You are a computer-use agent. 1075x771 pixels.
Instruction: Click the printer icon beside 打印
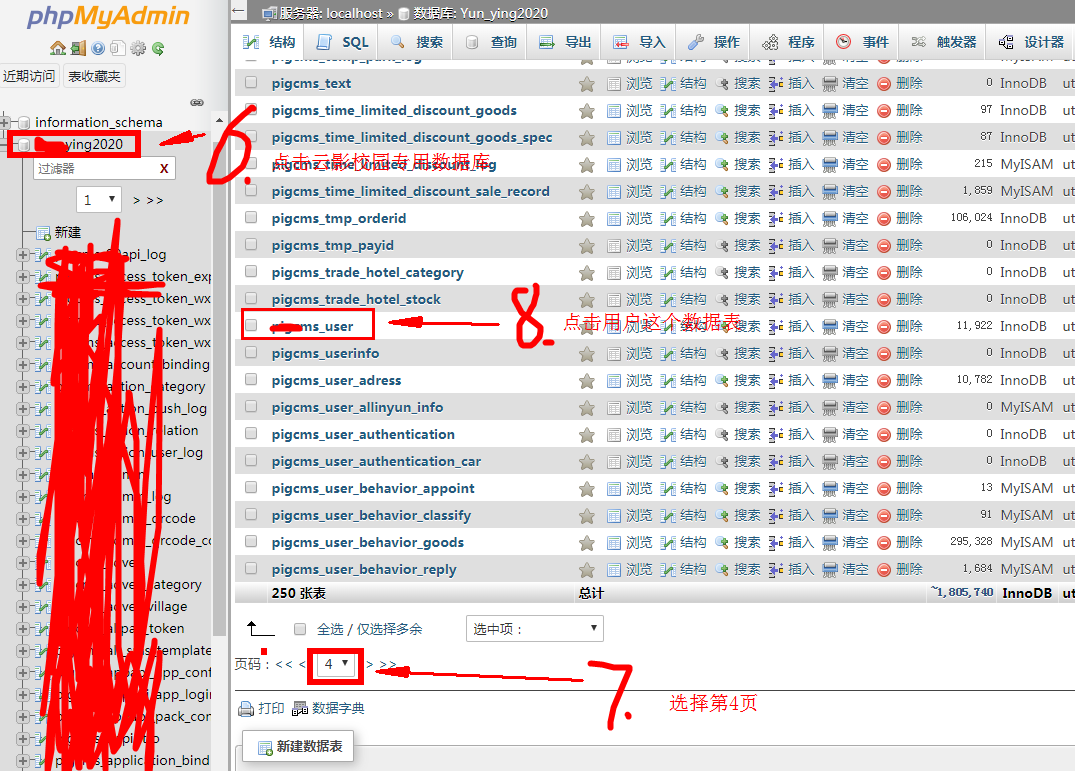[246, 709]
